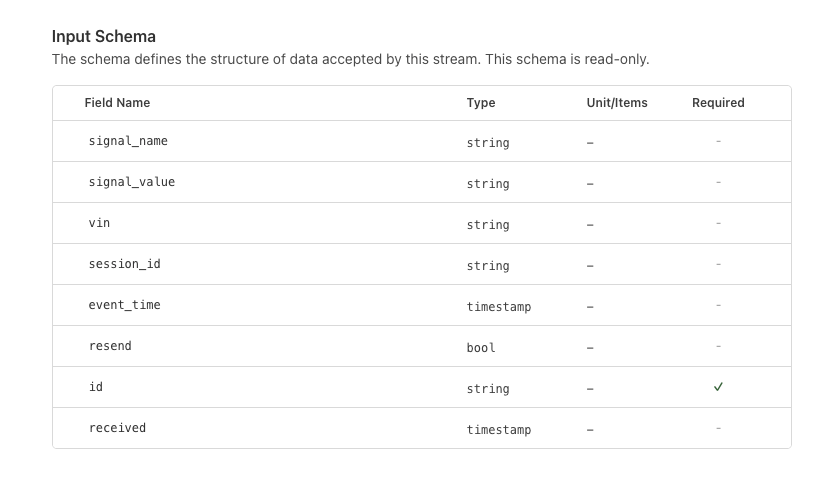Click the timestamp type in the received row
828x479 pixels.
[498, 430]
